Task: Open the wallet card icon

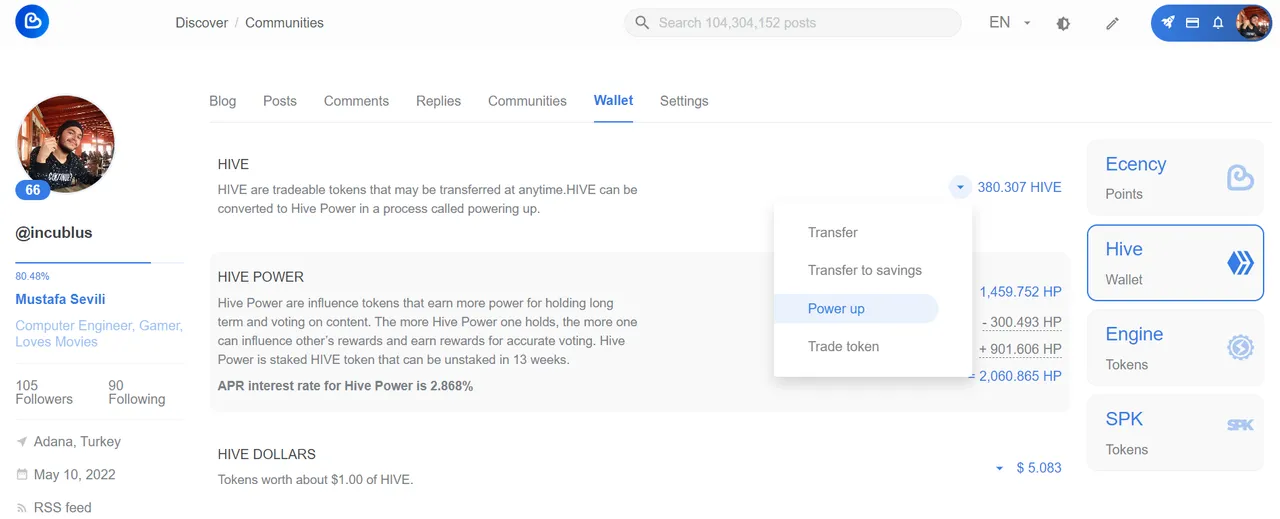Action: 1192,22
